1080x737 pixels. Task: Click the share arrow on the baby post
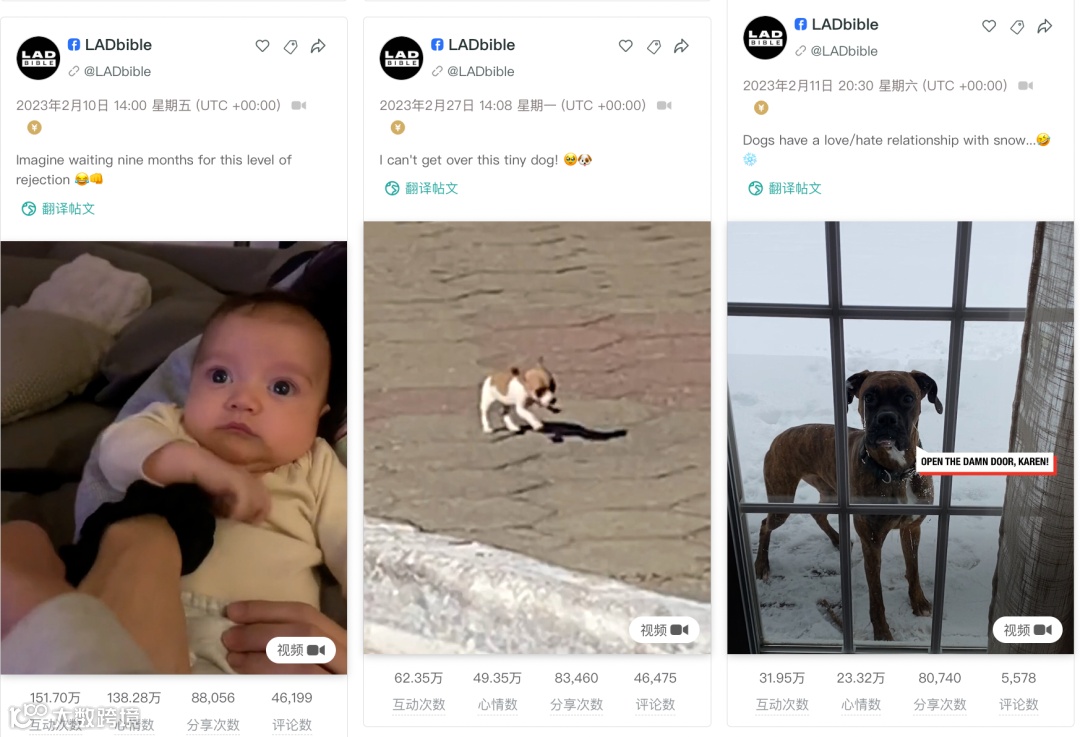click(x=318, y=46)
